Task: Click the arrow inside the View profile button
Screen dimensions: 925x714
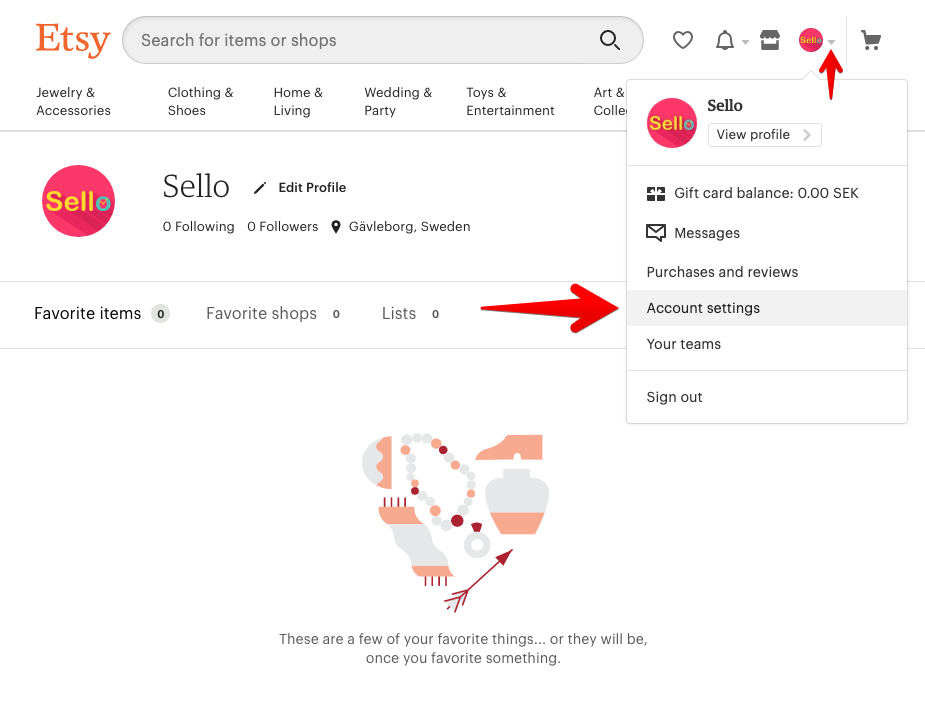Action: (x=807, y=134)
